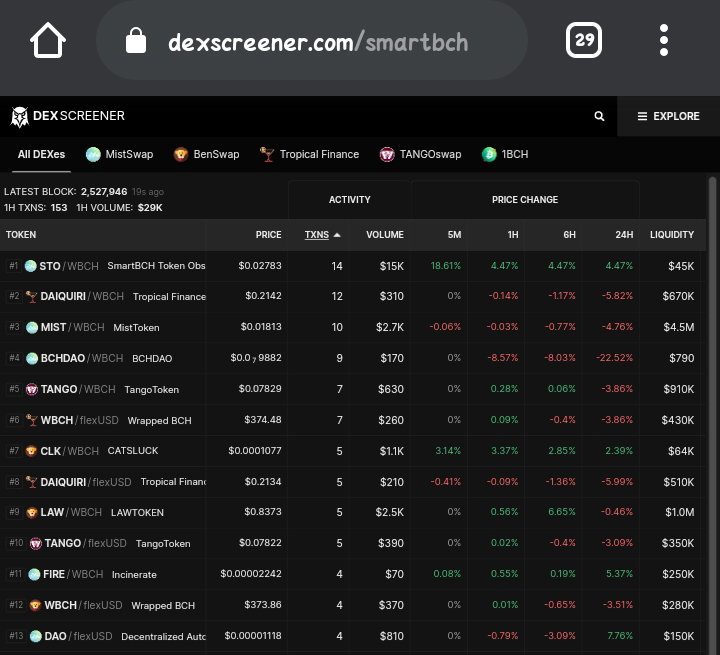
Task: Sort by TXNS column header
Action: pos(317,235)
